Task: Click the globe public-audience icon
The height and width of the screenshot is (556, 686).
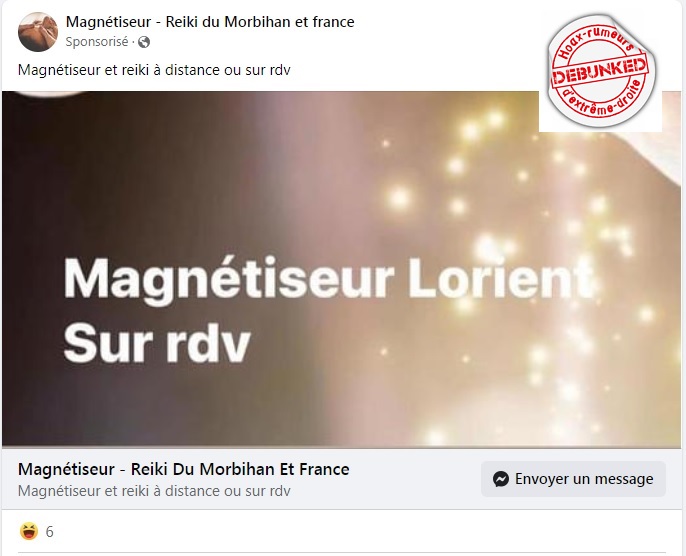Action: [144, 42]
